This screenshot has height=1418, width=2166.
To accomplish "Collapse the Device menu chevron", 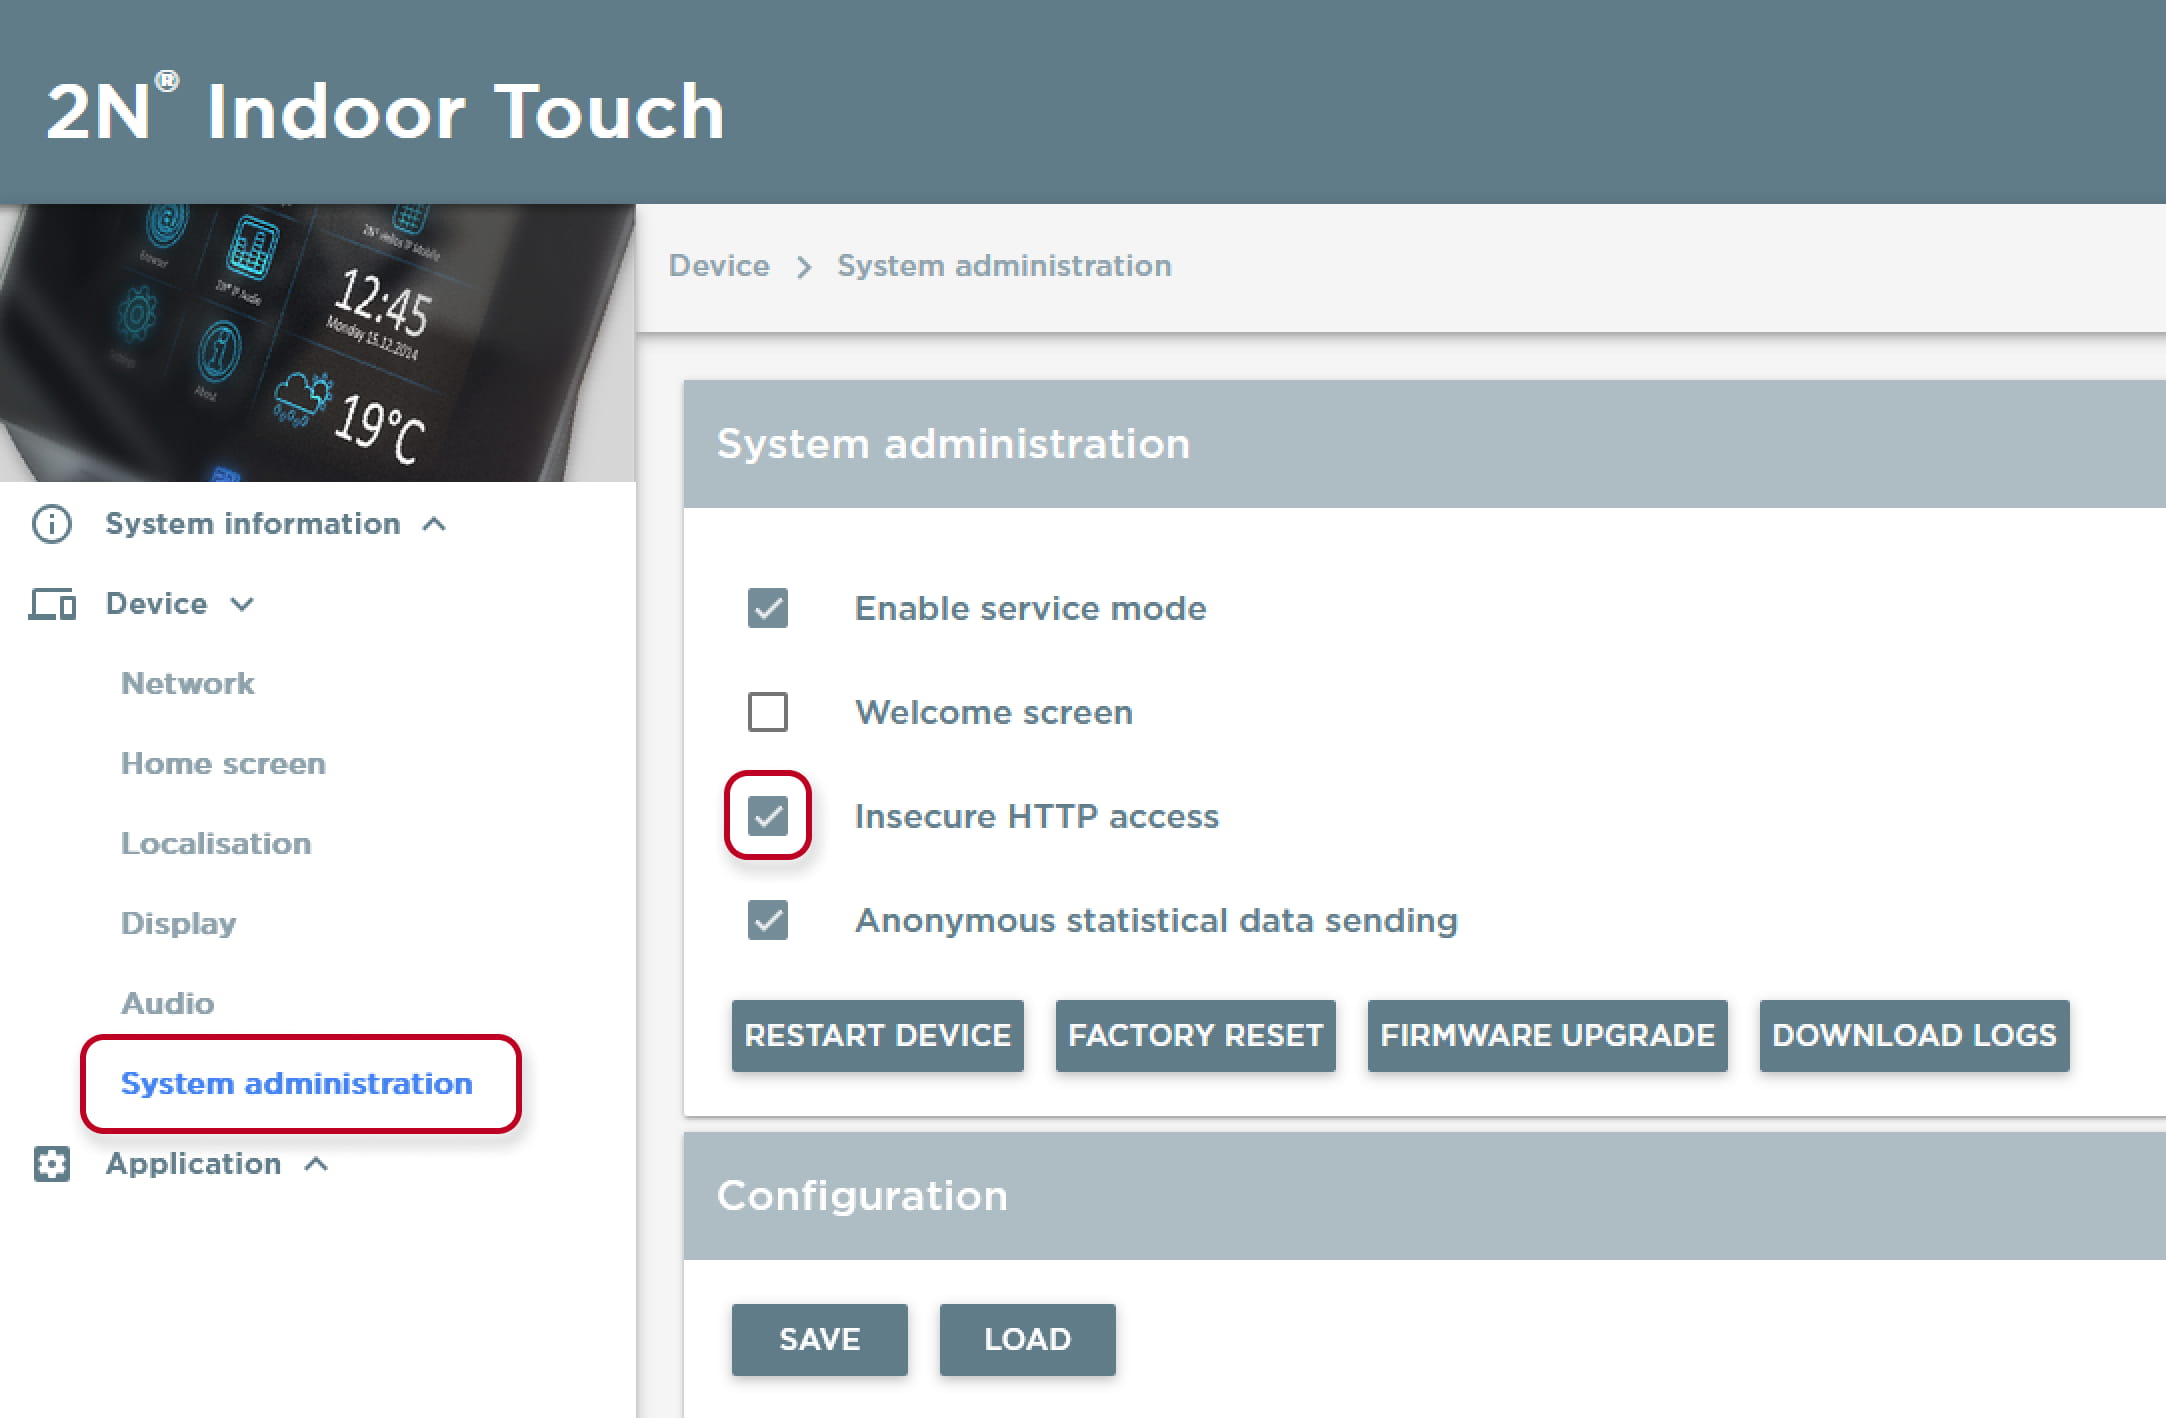I will point(242,604).
